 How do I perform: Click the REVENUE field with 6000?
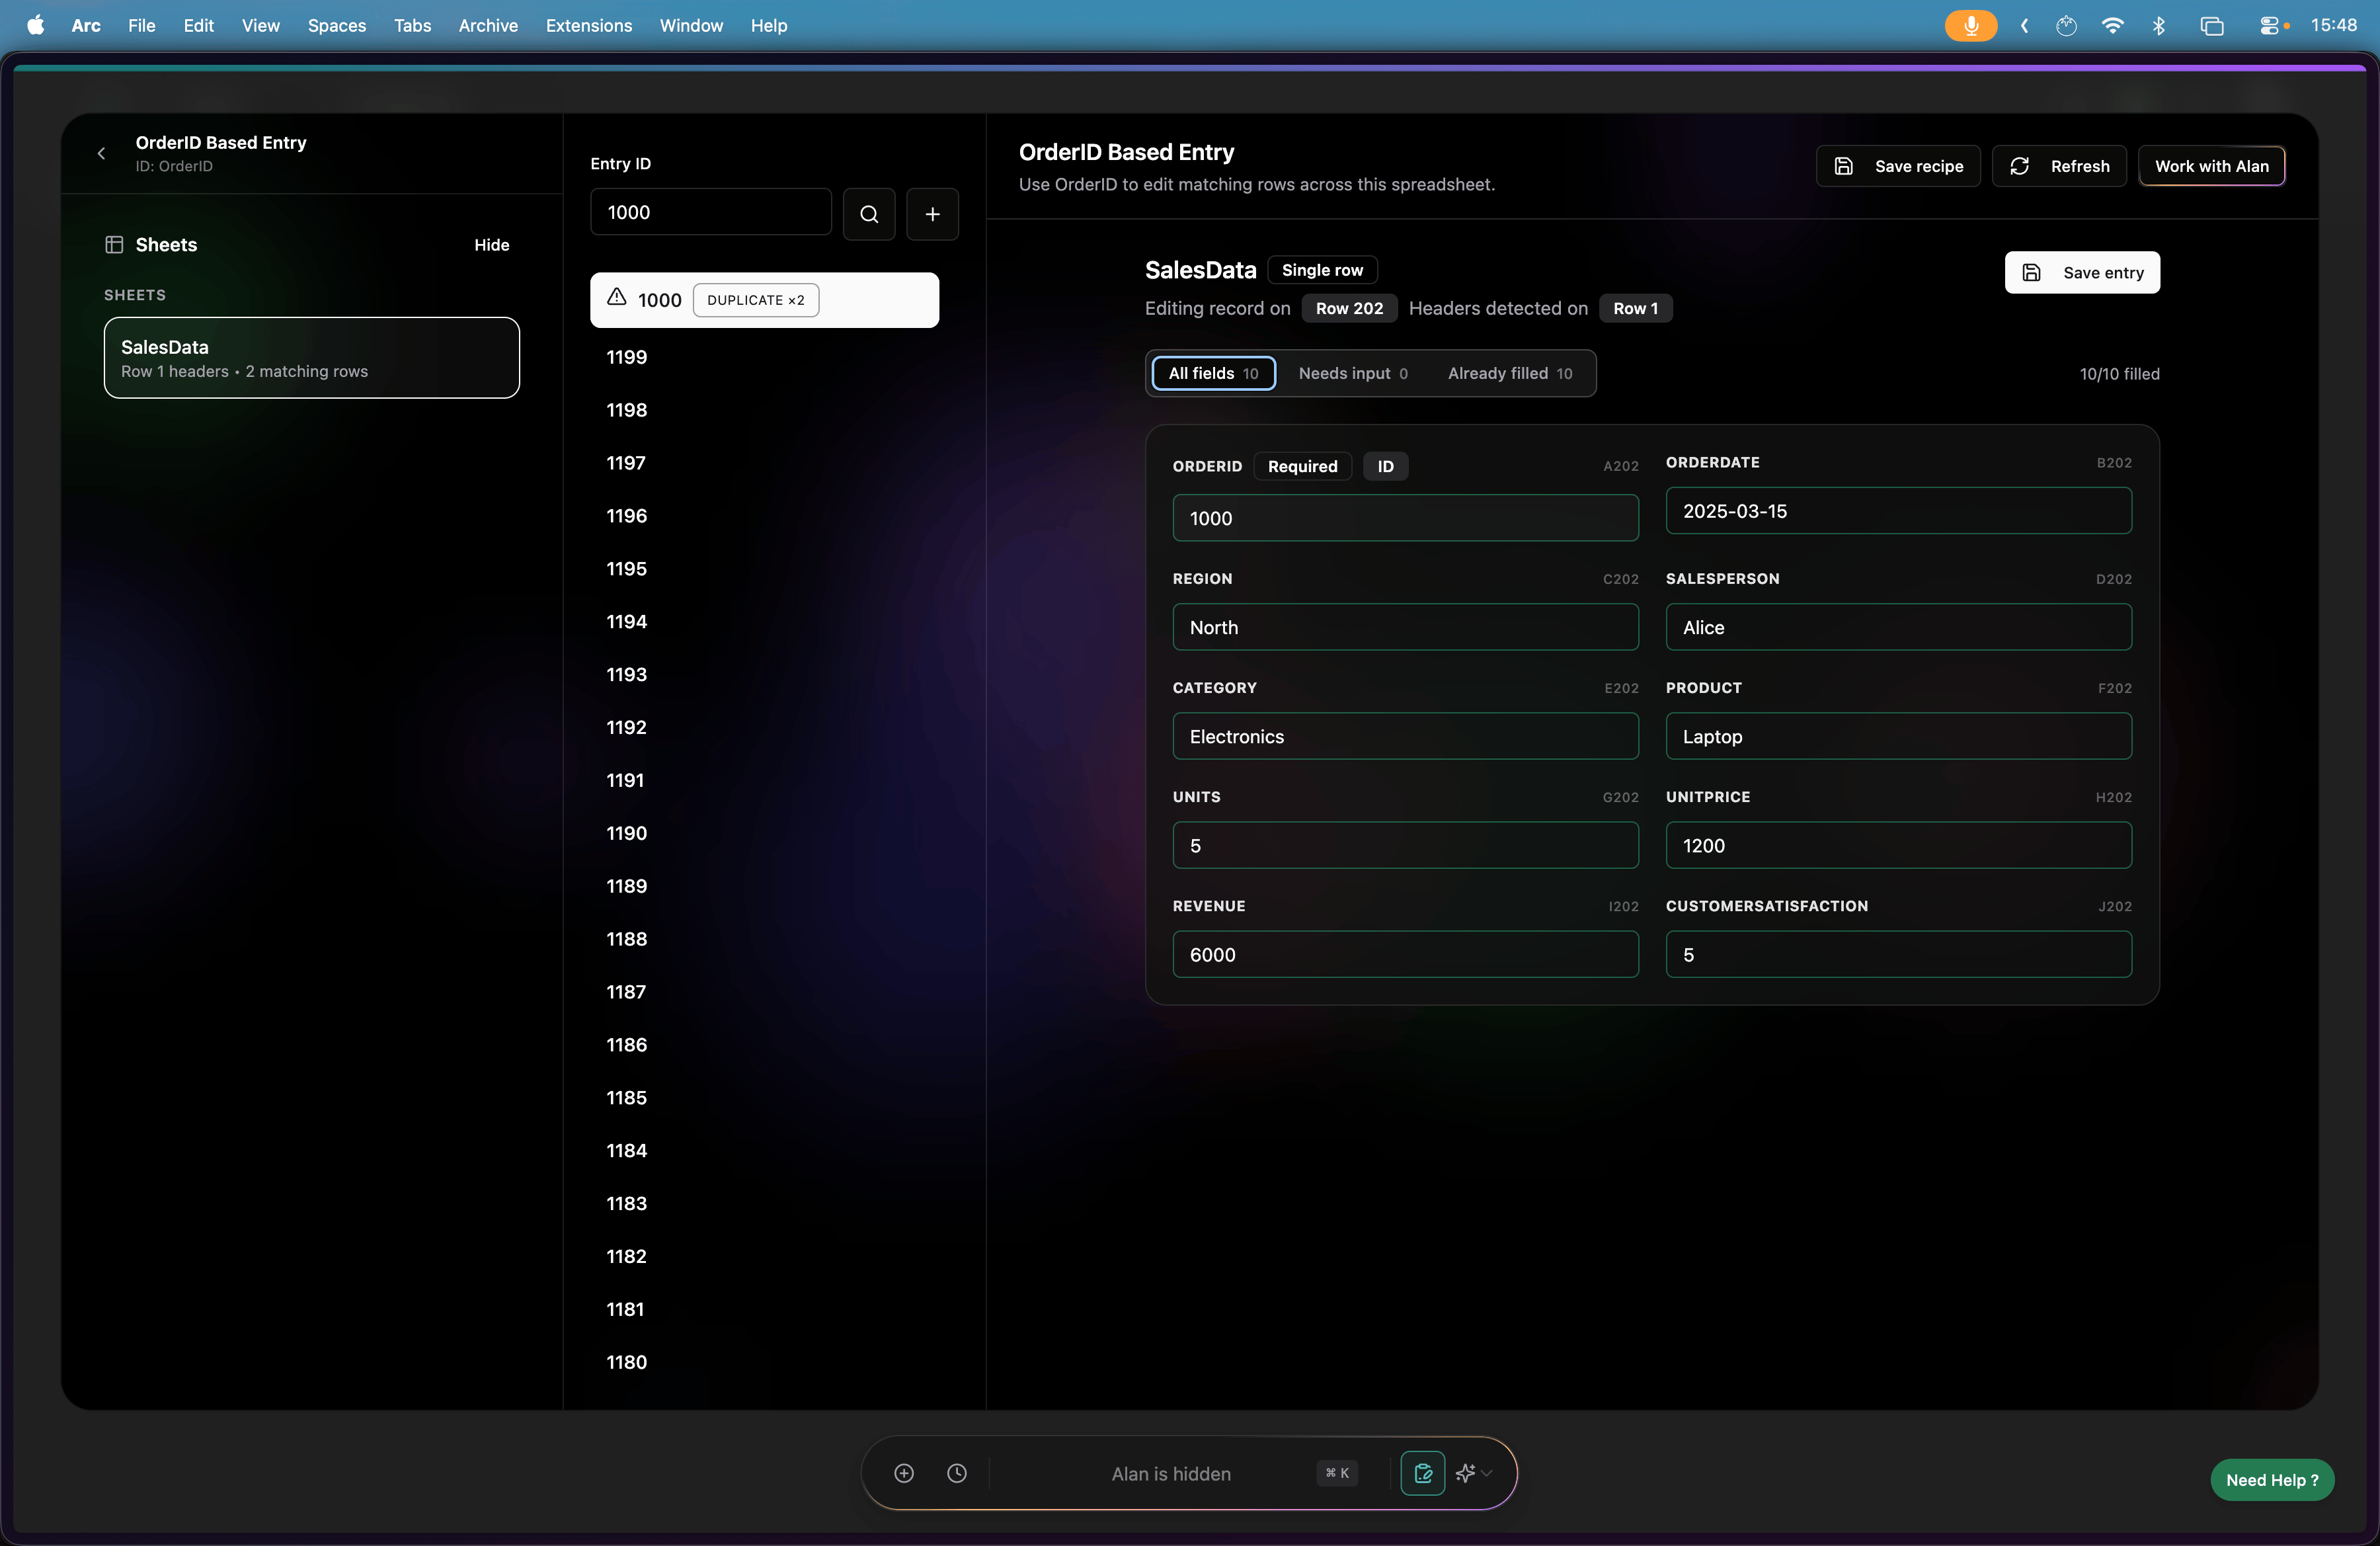tap(1405, 954)
